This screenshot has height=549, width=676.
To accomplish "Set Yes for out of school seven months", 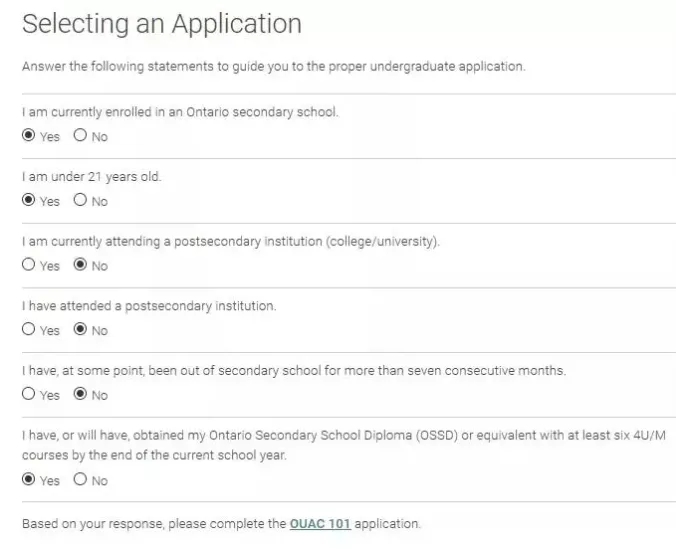I will click(x=28, y=394).
